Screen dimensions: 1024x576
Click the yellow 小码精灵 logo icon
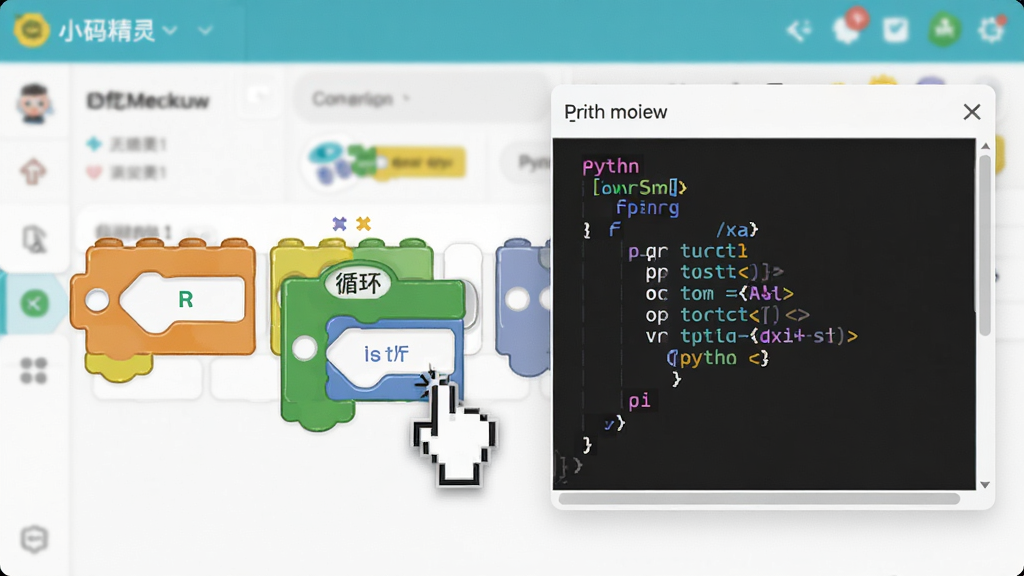click(31, 30)
